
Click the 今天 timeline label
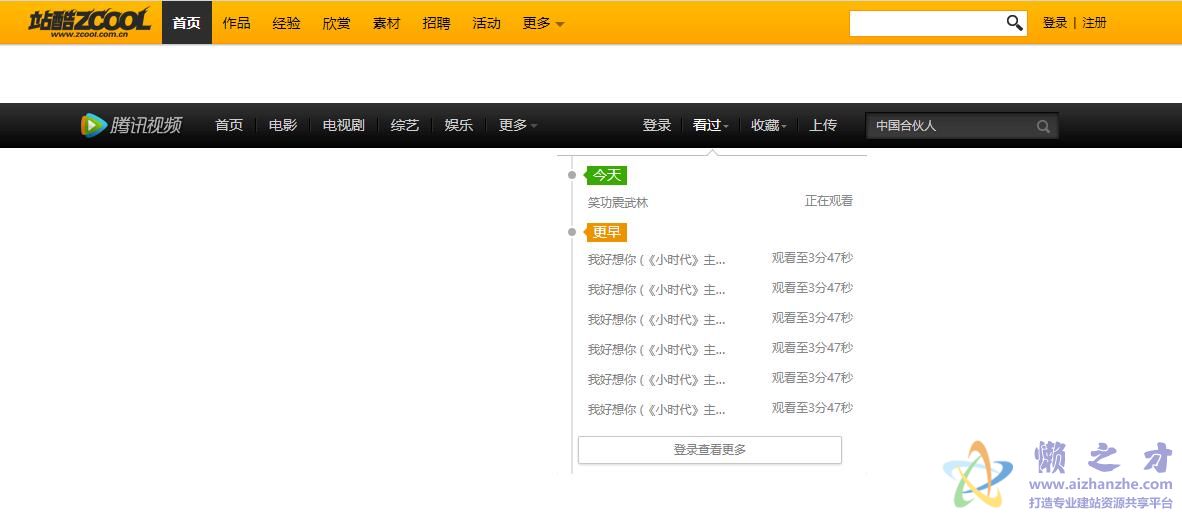click(607, 175)
